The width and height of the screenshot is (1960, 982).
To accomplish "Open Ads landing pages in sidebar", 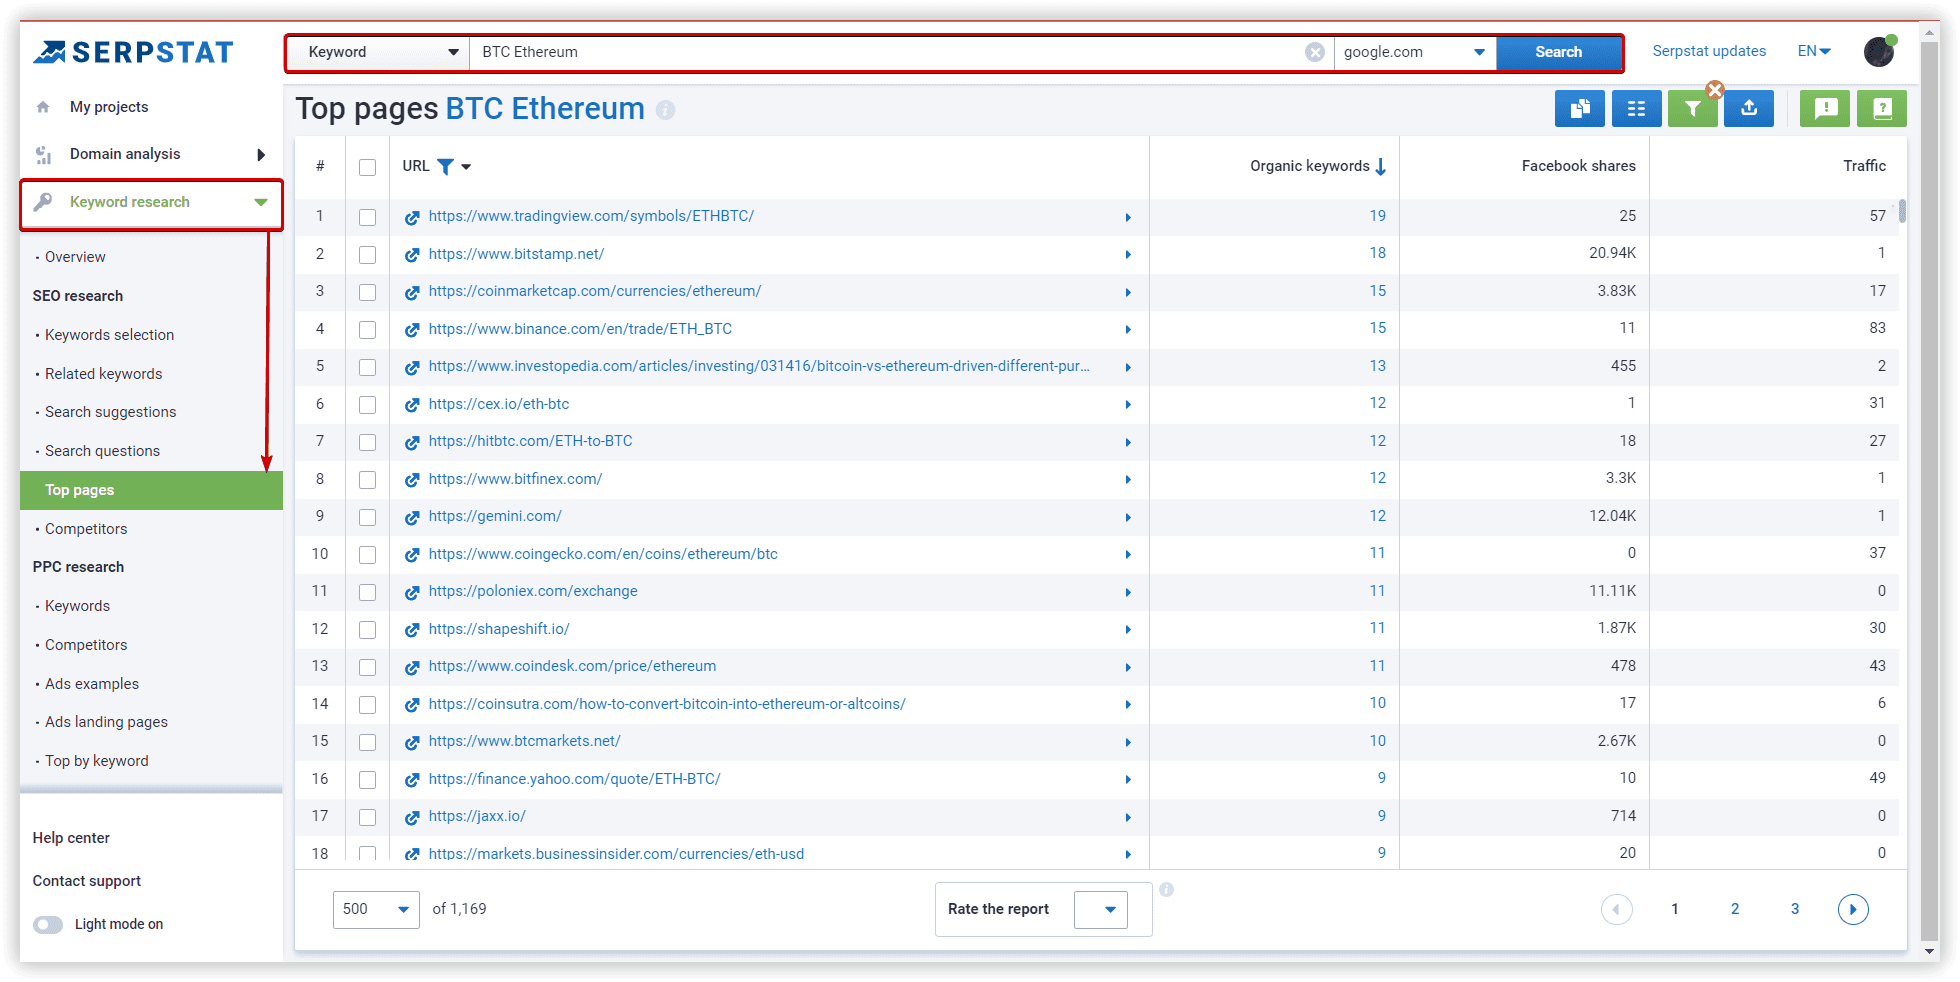I will click(x=106, y=722).
